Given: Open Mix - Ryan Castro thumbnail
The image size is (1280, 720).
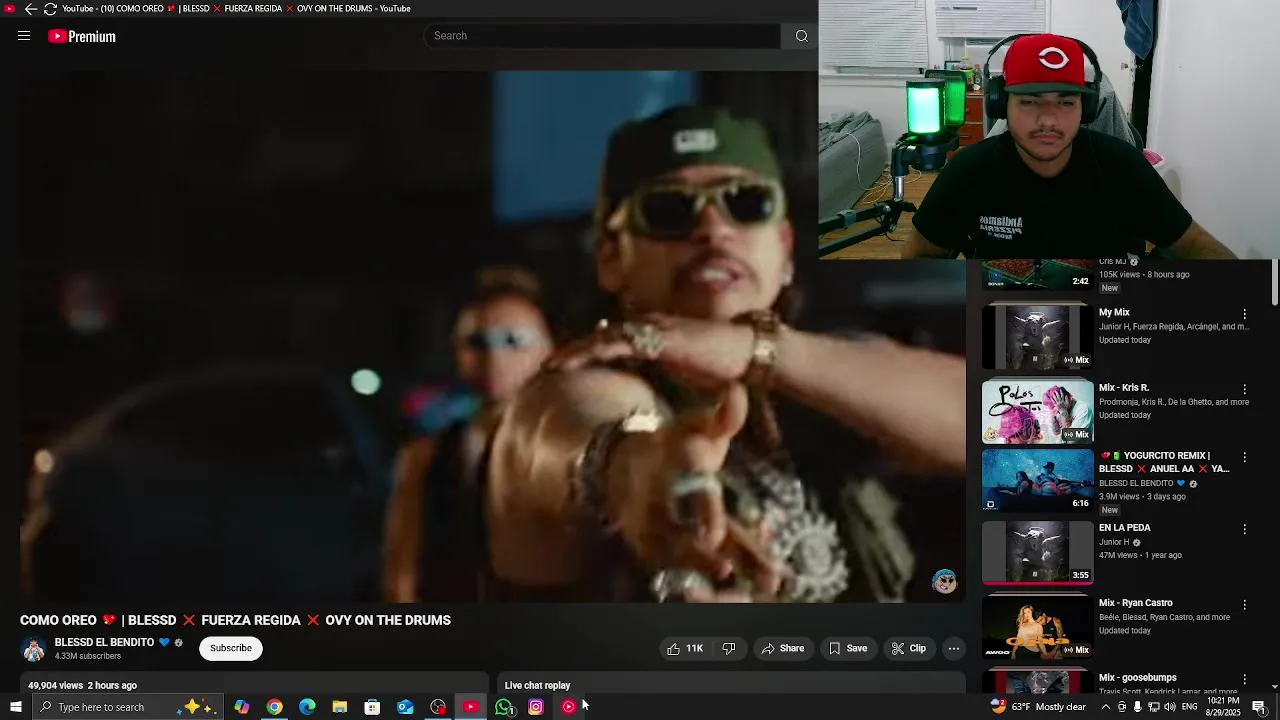Looking at the screenshot, I should tap(1037, 627).
